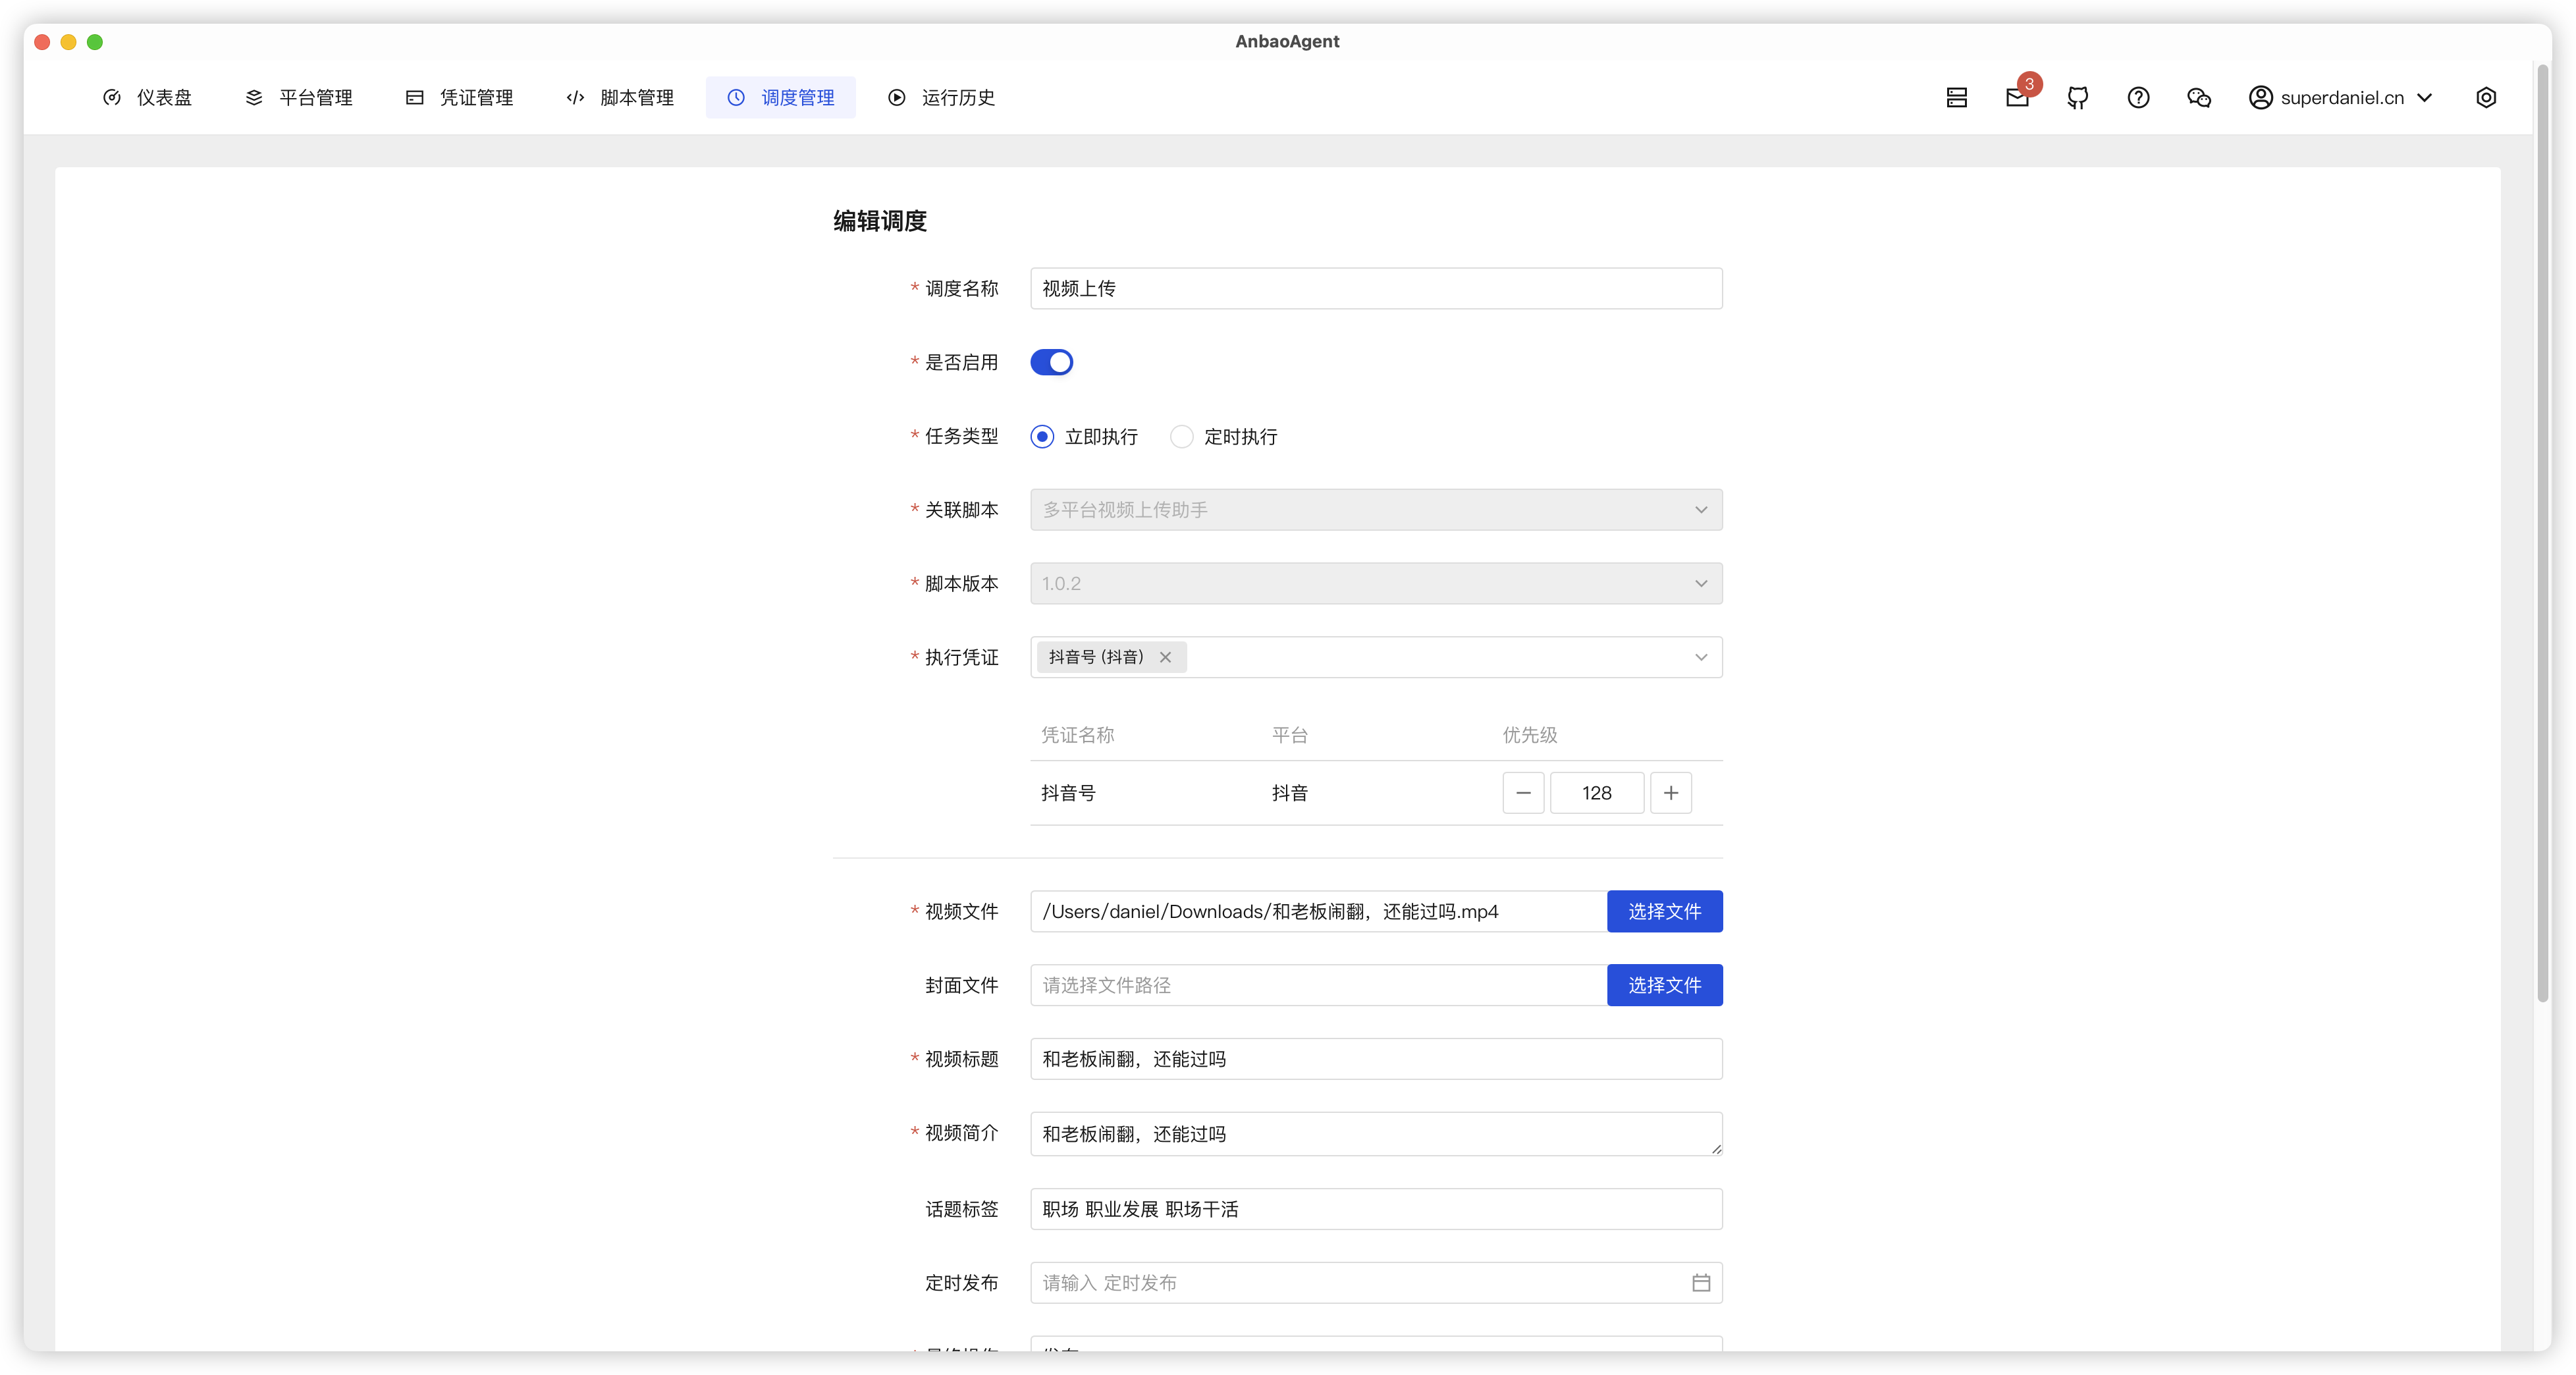Screen dimensions: 2576x1375
Task: Click 选择文件 button for 封面文件
Action: tap(1664, 985)
